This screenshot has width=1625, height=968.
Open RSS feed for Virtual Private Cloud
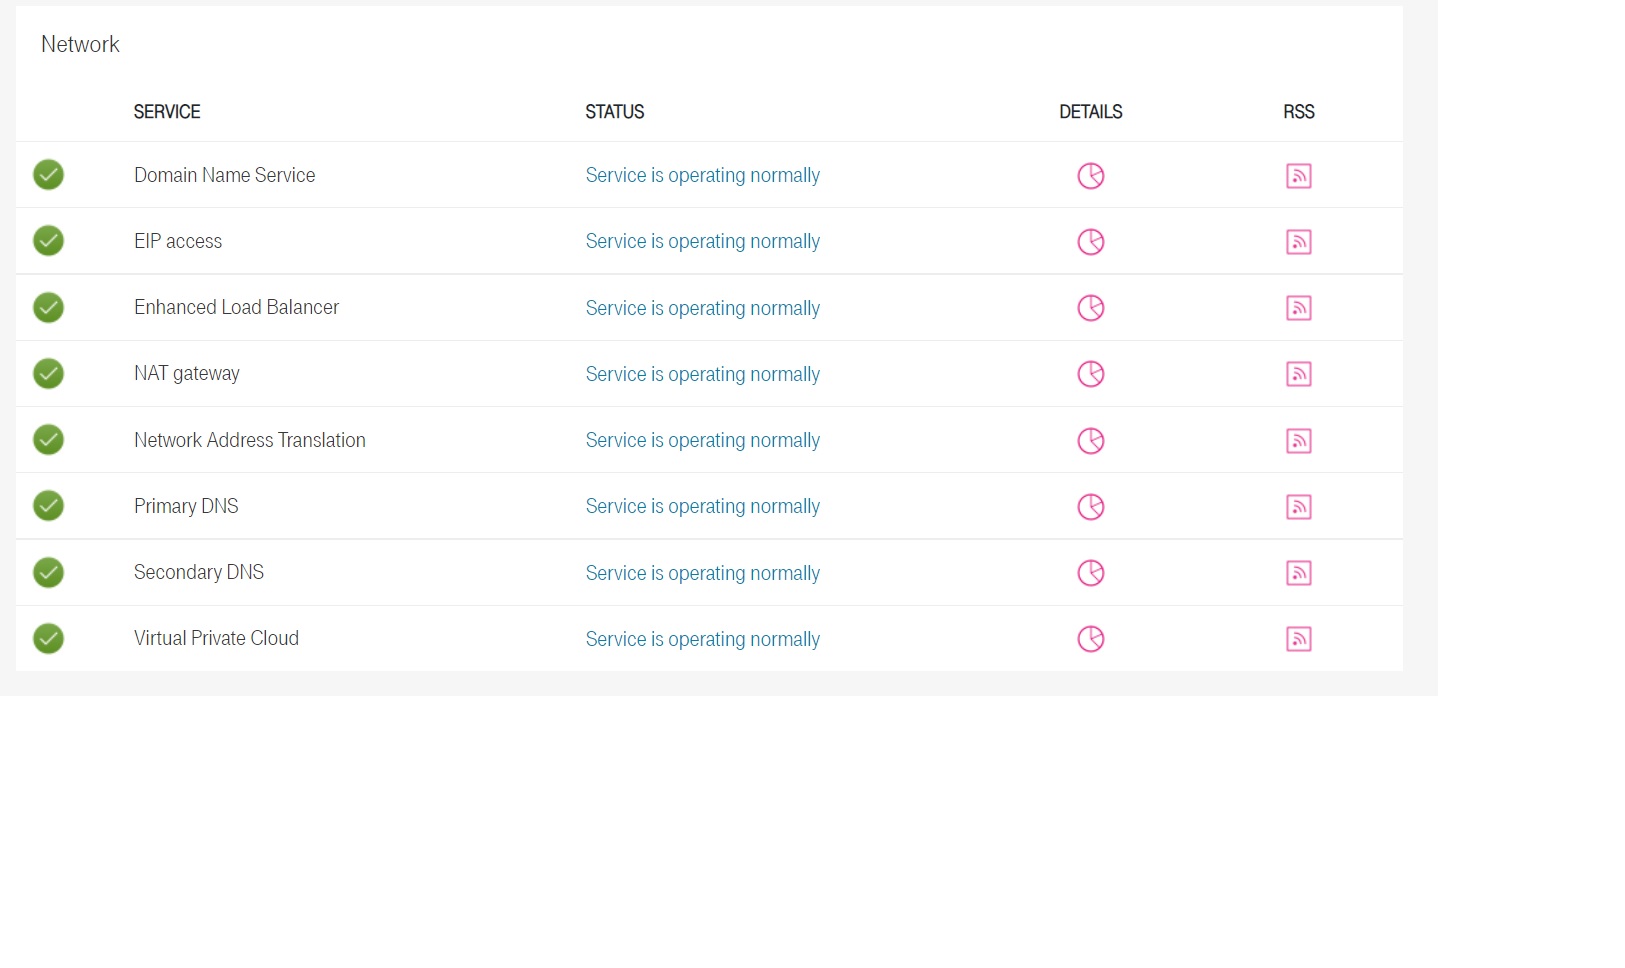[1299, 639]
